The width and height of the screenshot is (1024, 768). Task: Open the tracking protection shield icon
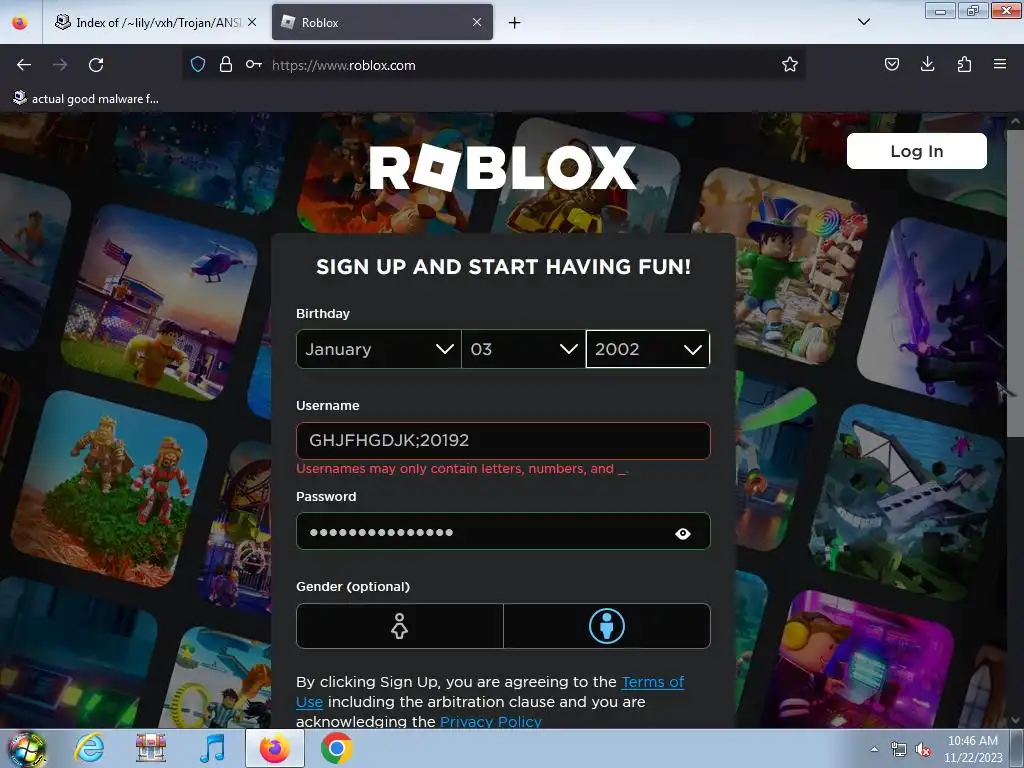tap(198, 65)
